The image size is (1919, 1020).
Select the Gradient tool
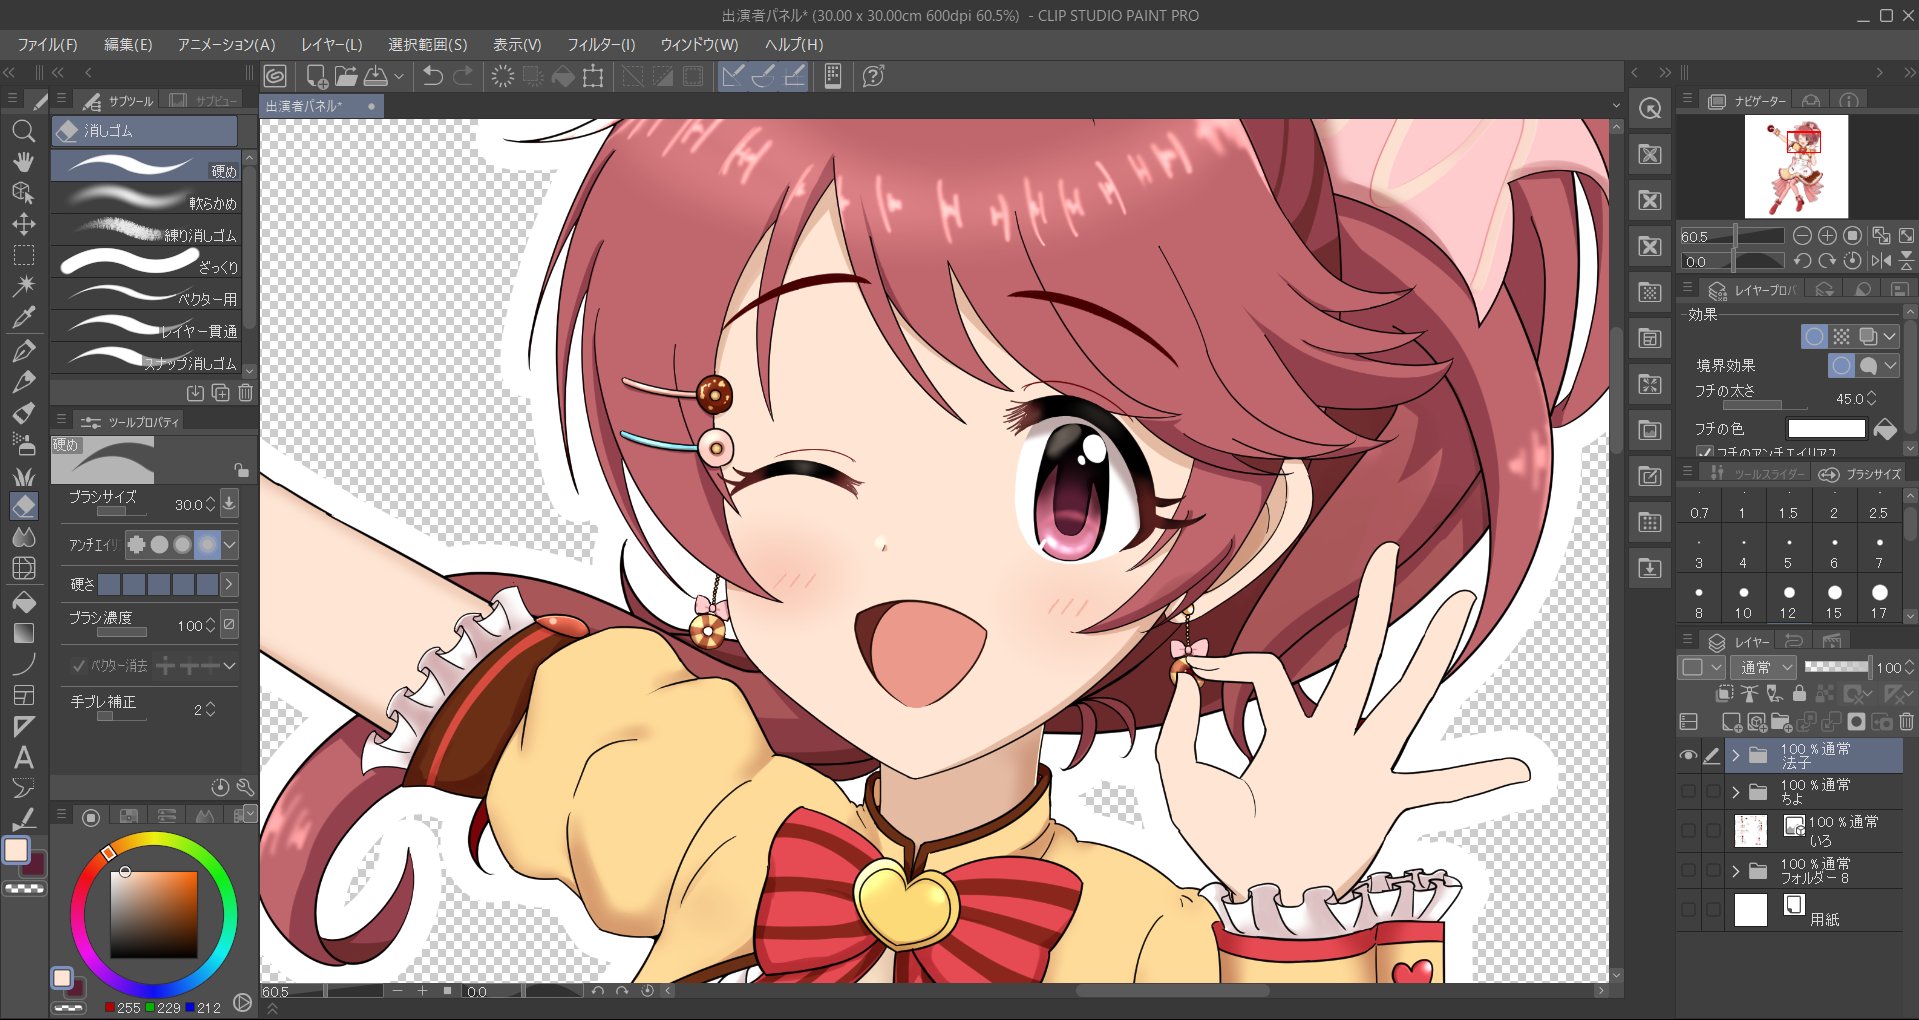pos(24,633)
